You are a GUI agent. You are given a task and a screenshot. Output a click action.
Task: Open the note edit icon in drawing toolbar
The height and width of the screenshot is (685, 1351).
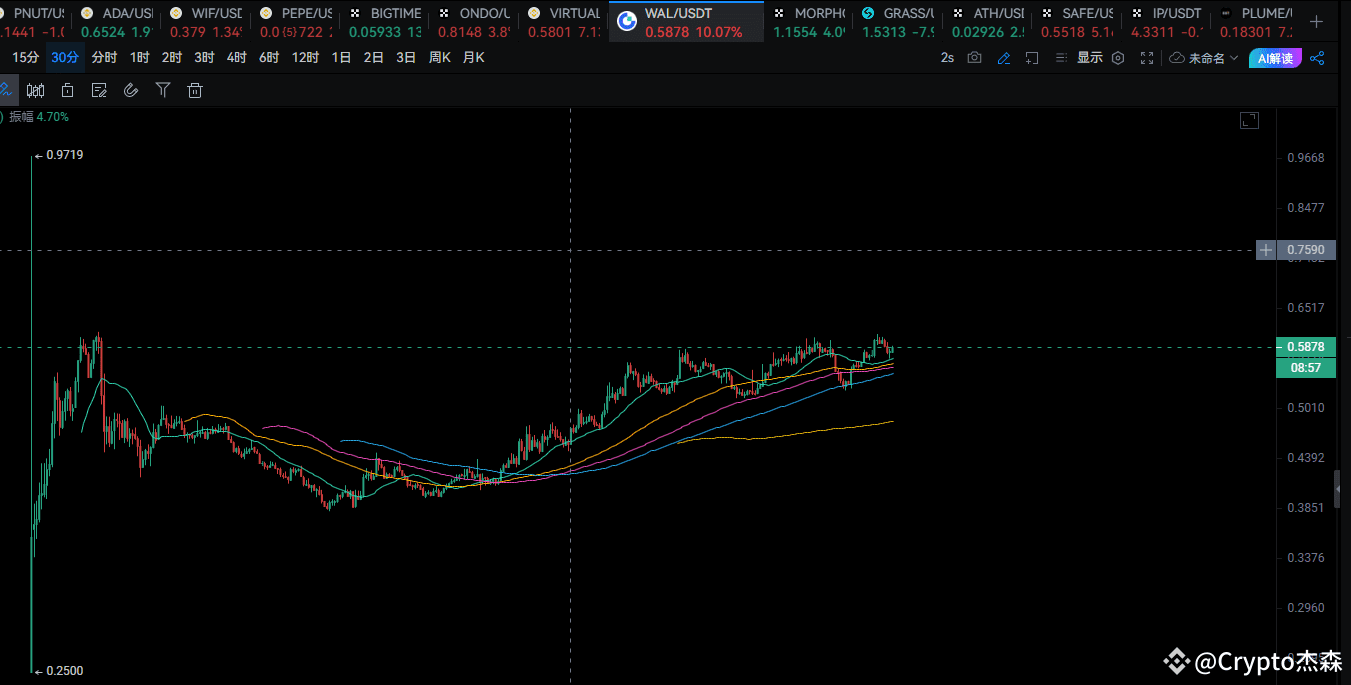[99, 90]
